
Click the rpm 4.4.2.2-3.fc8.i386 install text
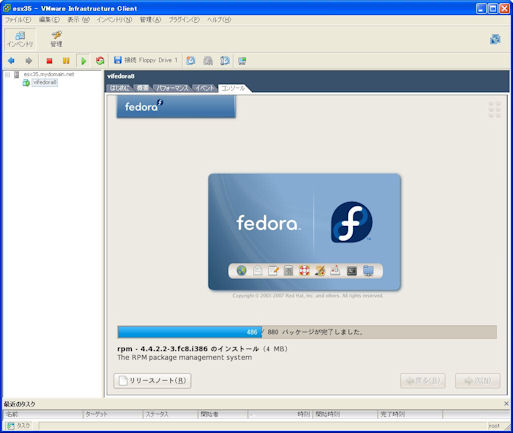pyautogui.click(x=202, y=349)
